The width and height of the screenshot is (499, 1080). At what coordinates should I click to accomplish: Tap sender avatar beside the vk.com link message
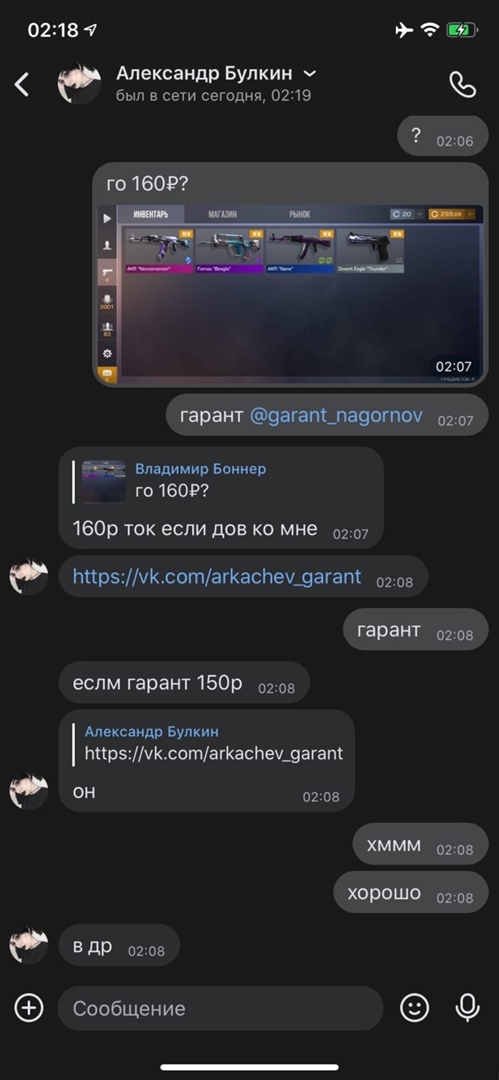(29, 577)
